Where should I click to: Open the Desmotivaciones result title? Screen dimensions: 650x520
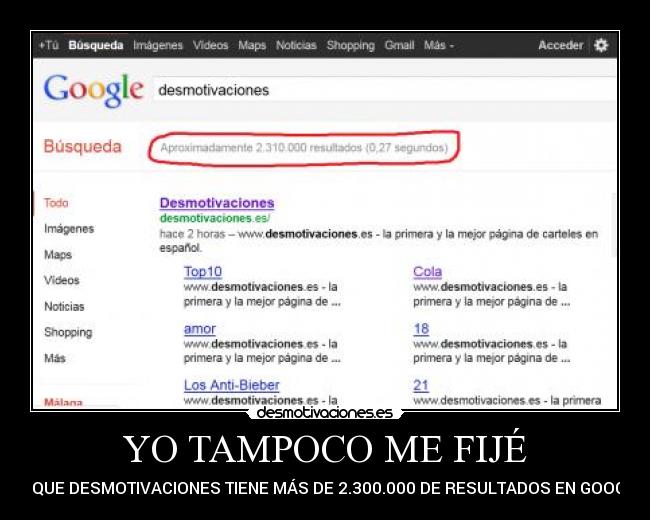click(217, 203)
